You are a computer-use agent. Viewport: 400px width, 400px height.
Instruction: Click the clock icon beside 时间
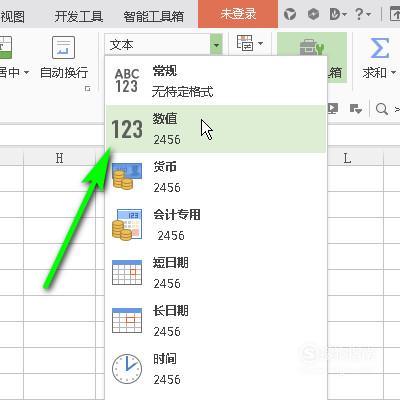pyautogui.click(x=127, y=369)
